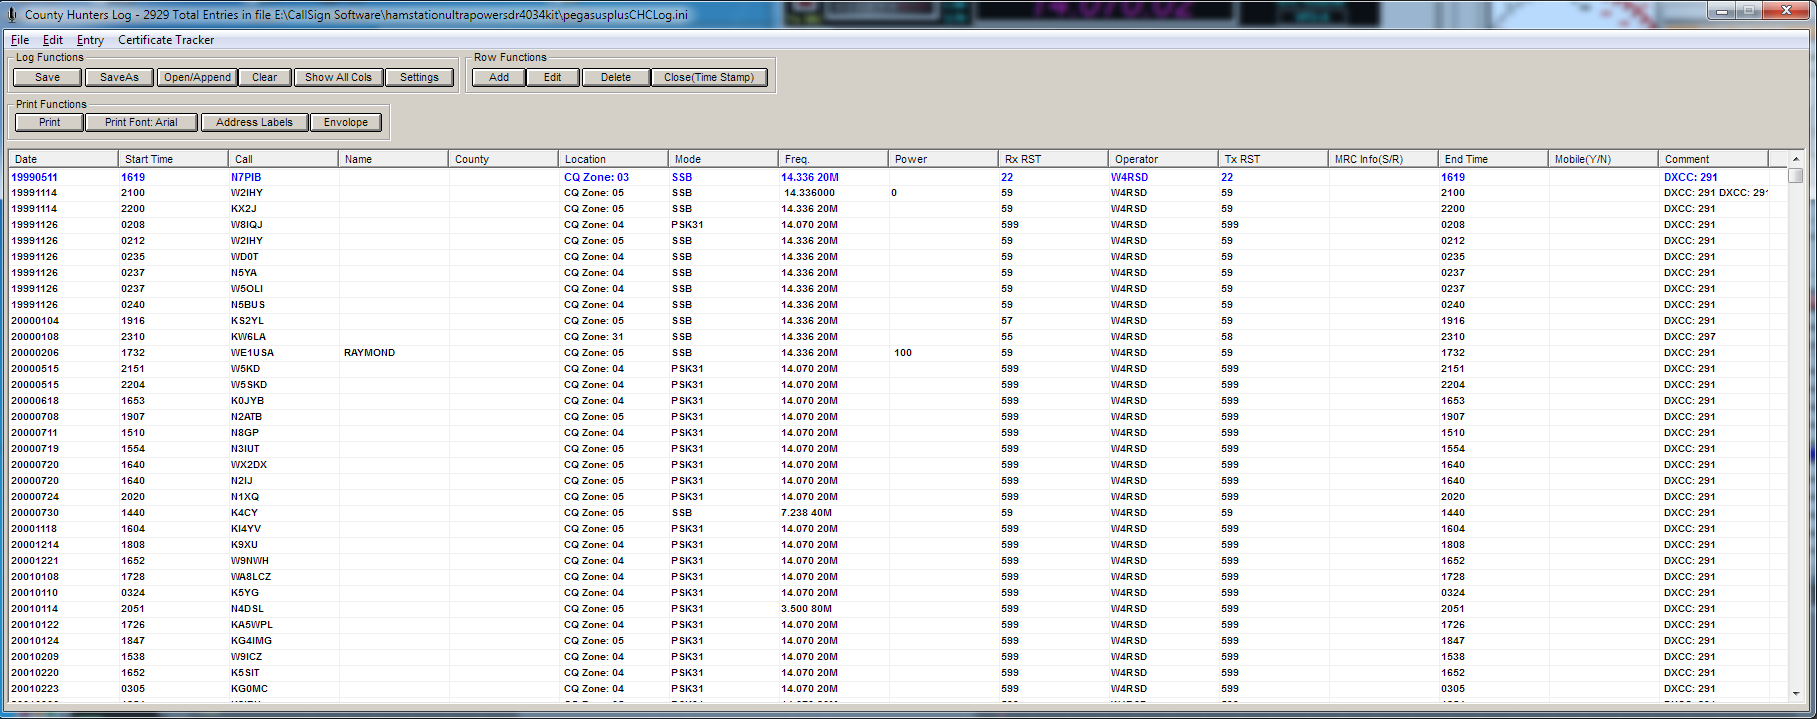Click the 14.336000 frequency cell

coord(809,193)
